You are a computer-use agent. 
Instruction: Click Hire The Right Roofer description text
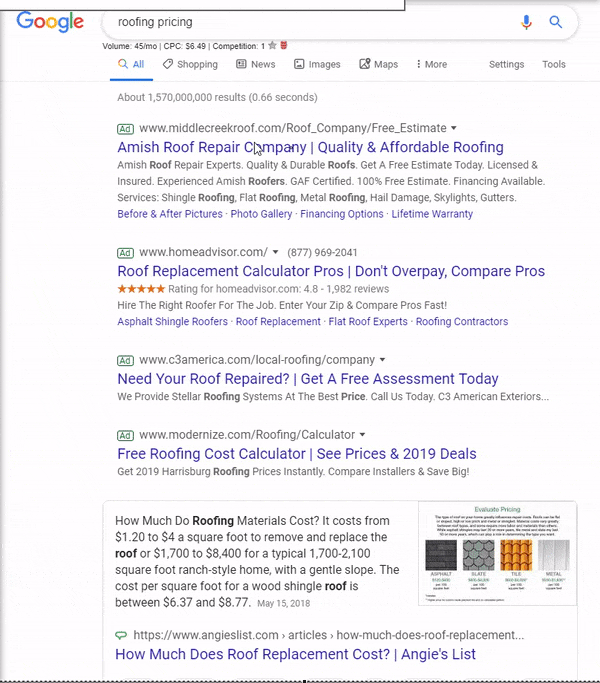(x=282, y=305)
